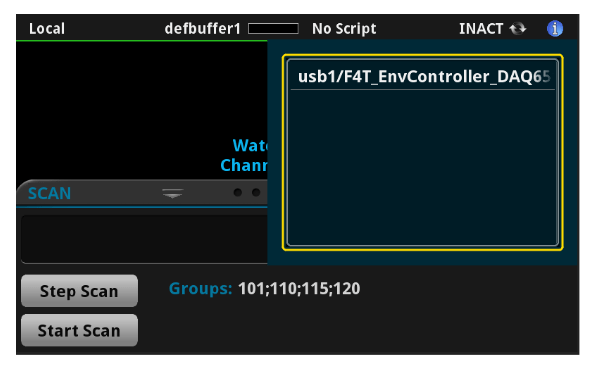This screenshot has width=594, height=367.
Task: Open the defbuffer1 active buffer indicator
Action: tap(202, 28)
